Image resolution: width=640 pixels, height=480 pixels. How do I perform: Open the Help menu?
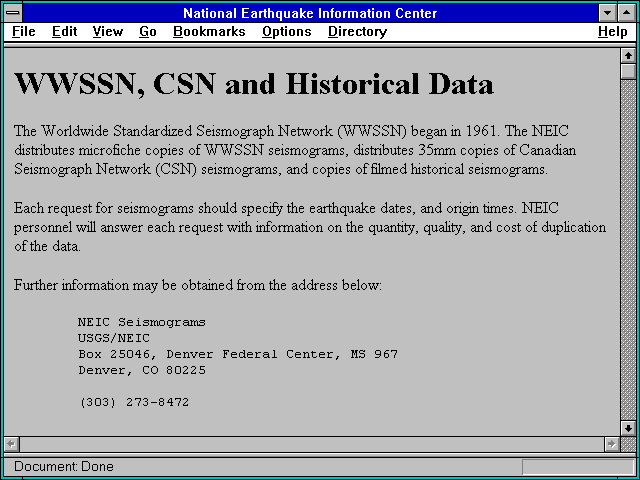point(613,31)
